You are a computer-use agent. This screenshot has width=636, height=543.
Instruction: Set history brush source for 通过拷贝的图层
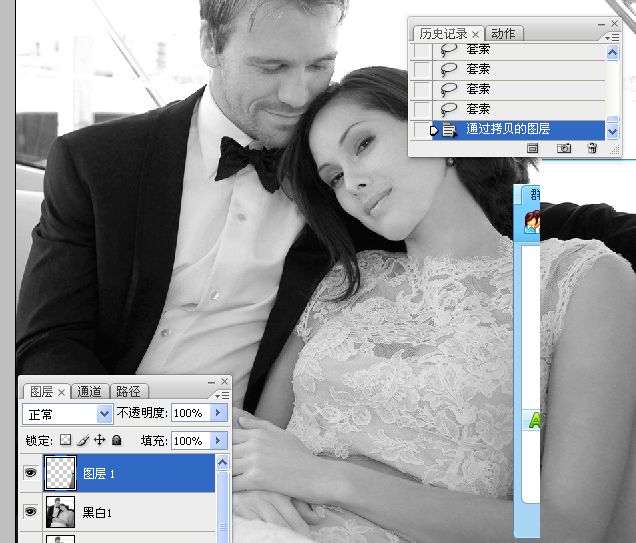click(x=421, y=130)
